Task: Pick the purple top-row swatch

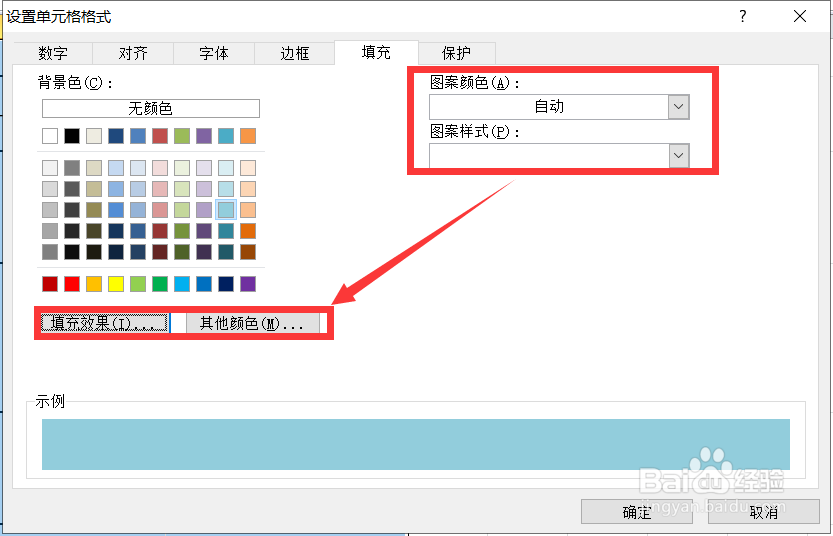Action: pyautogui.click(x=204, y=136)
